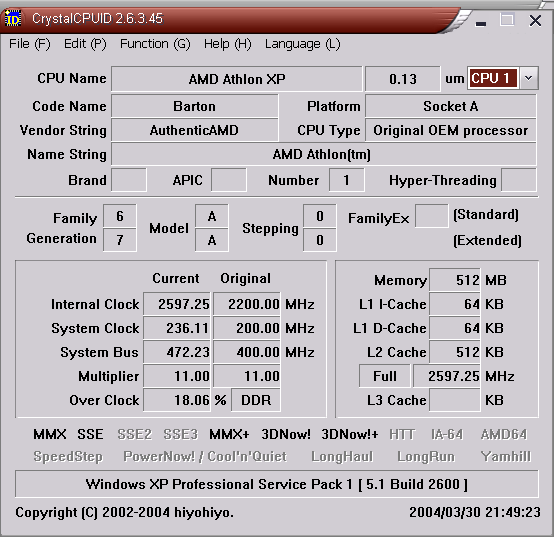Click current System Bus 472.23
Image resolution: width=554 pixels, height=537 pixels.
[177, 352]
